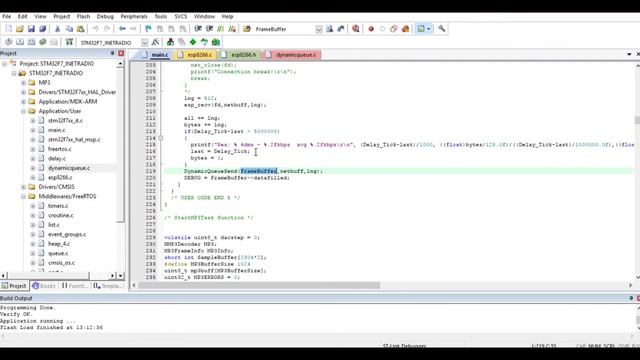Image resolution: width=640 pixels, height=360 pixels.
Task: Open the FrameBuffer search history dropdown
Action: (319, 29)
